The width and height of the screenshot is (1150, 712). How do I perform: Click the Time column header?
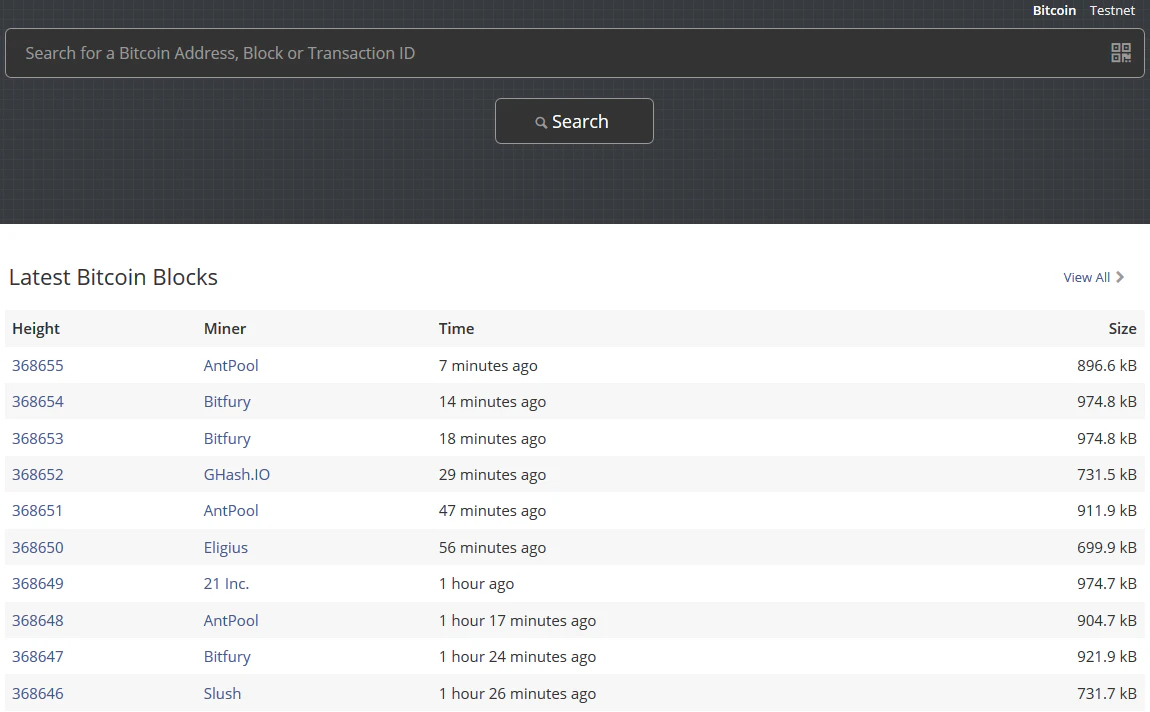point(456,329)
